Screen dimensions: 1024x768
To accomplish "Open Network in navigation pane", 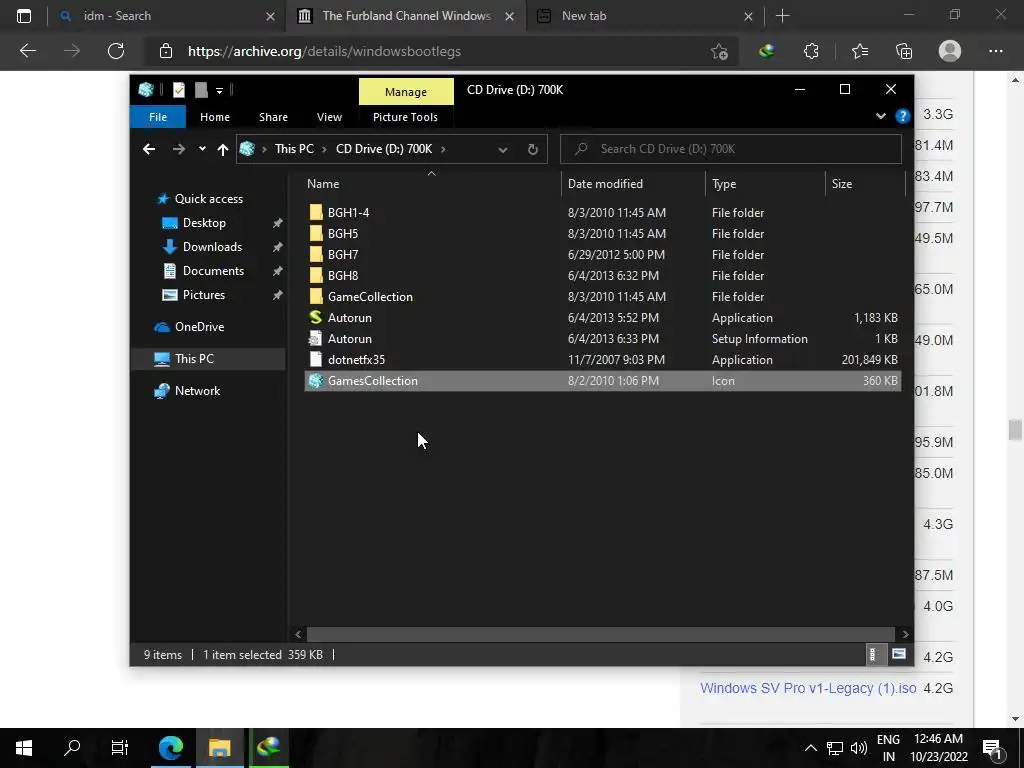I will [197, 391].
